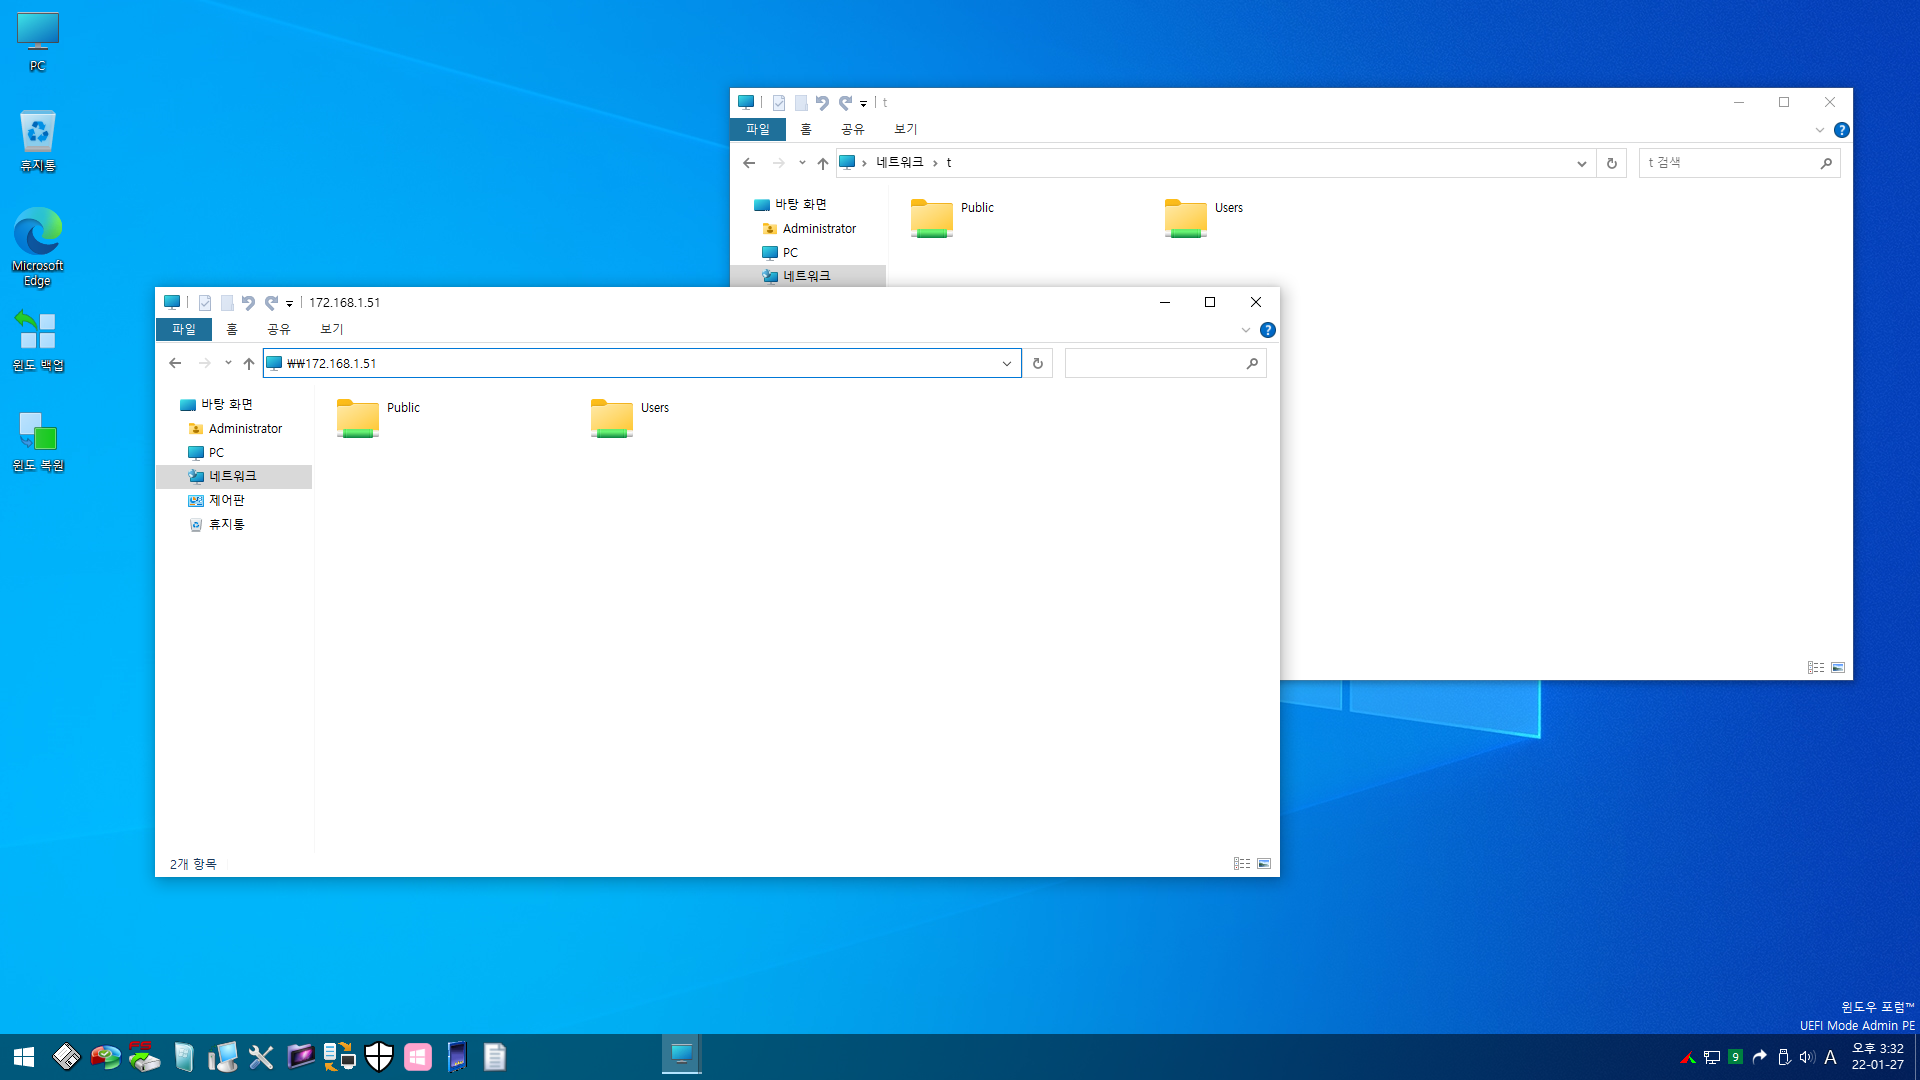Viewport: 1920px width, 1080px height.
Task: Open 보기 tab in 172.168.1.51 window
Action: pos(332,329)
